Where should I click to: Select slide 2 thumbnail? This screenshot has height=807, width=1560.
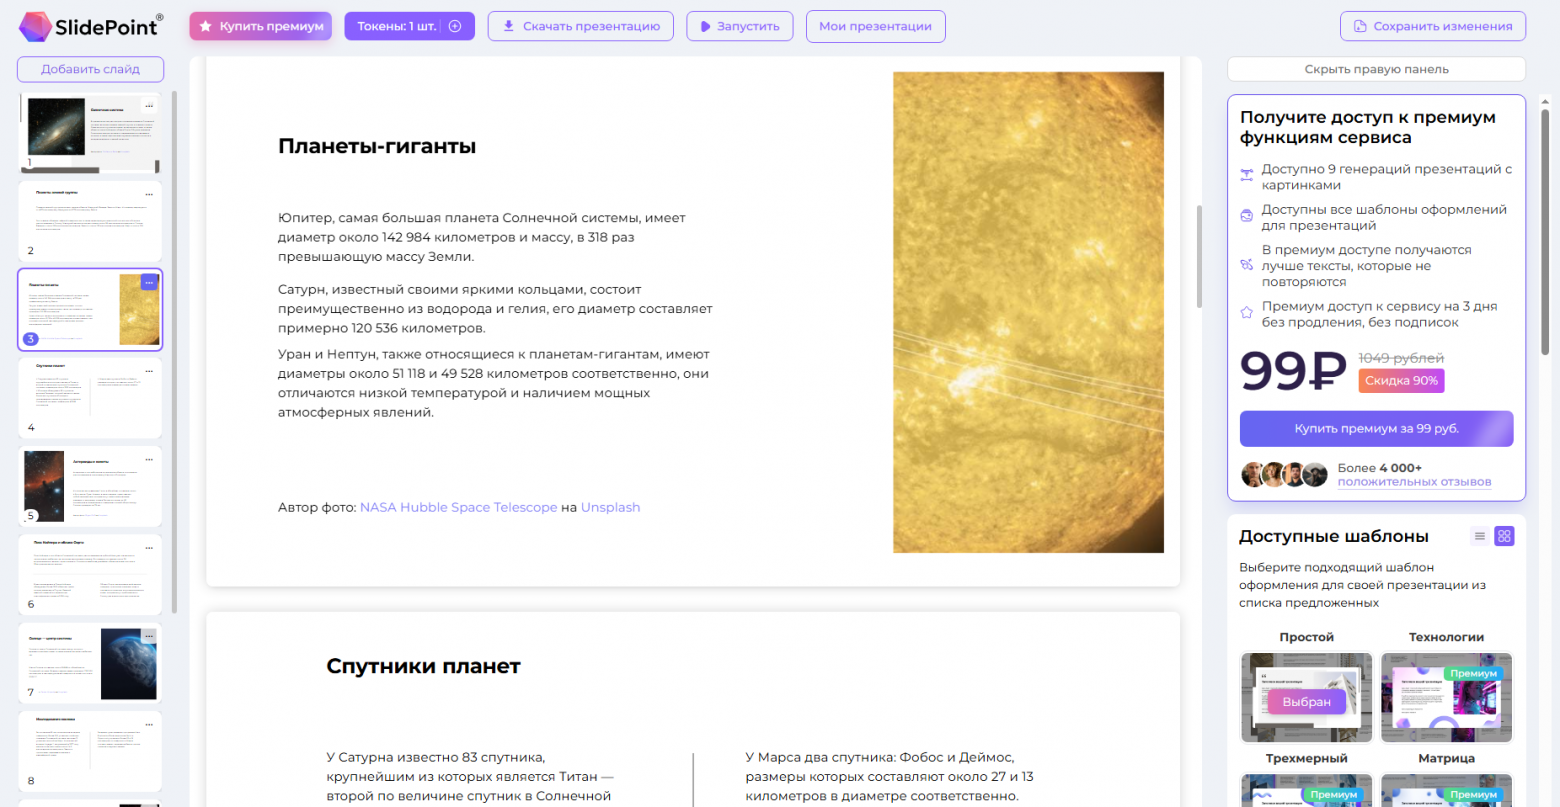pyautogui.click(x=90, y=221)
